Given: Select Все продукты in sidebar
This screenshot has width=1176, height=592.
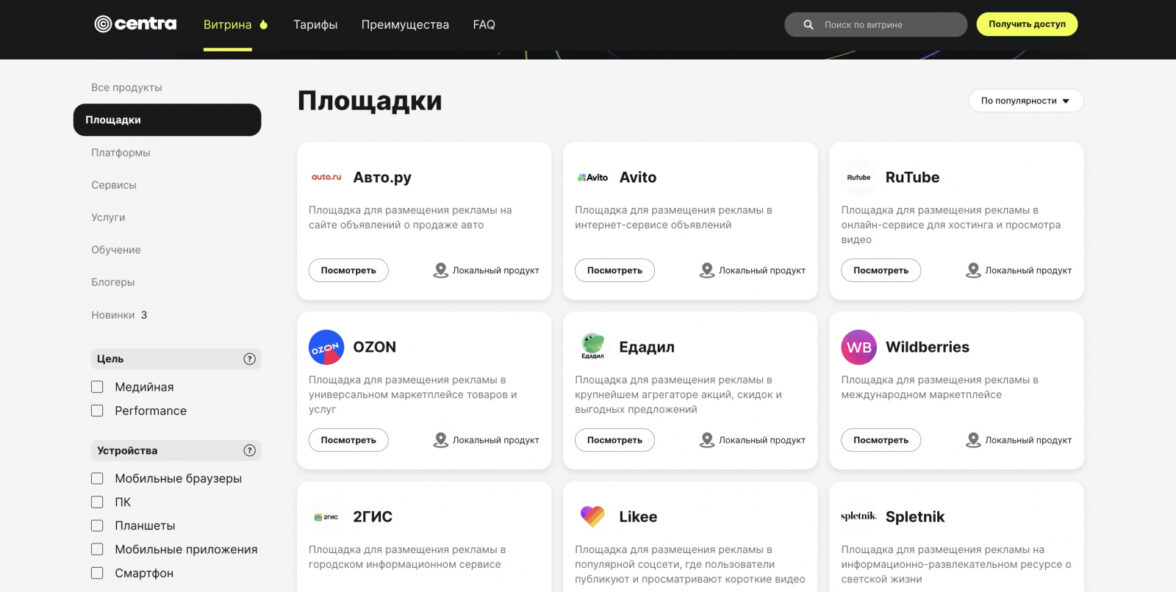Looking at the screenshot, I should [x=127, y=88].
